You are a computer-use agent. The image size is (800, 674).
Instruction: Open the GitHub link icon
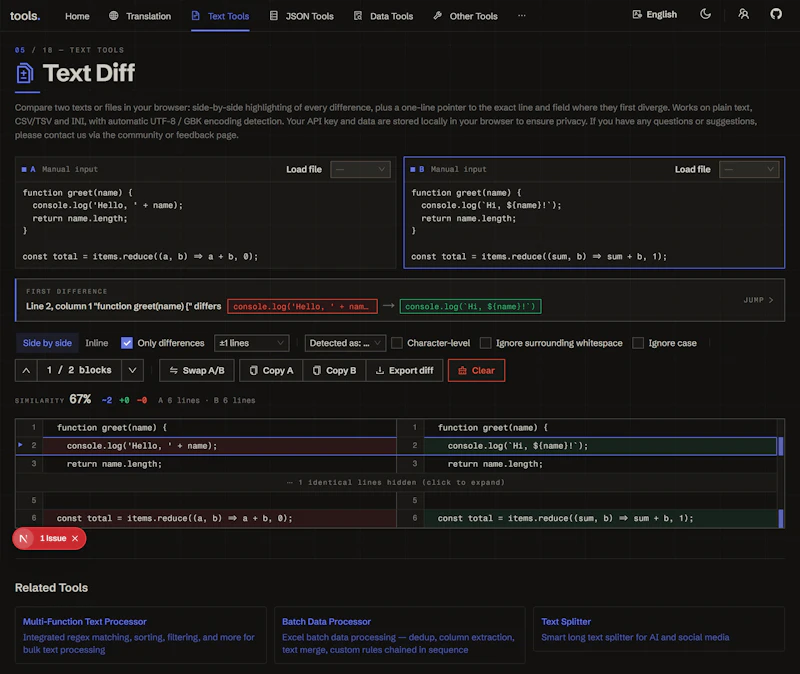click(x=776, y=14)
